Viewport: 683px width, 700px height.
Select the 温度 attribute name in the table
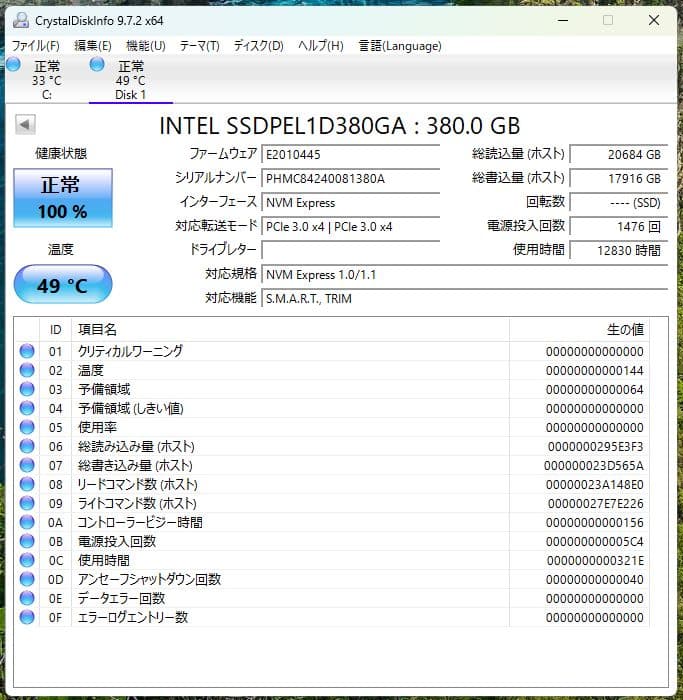click(91, 370)
